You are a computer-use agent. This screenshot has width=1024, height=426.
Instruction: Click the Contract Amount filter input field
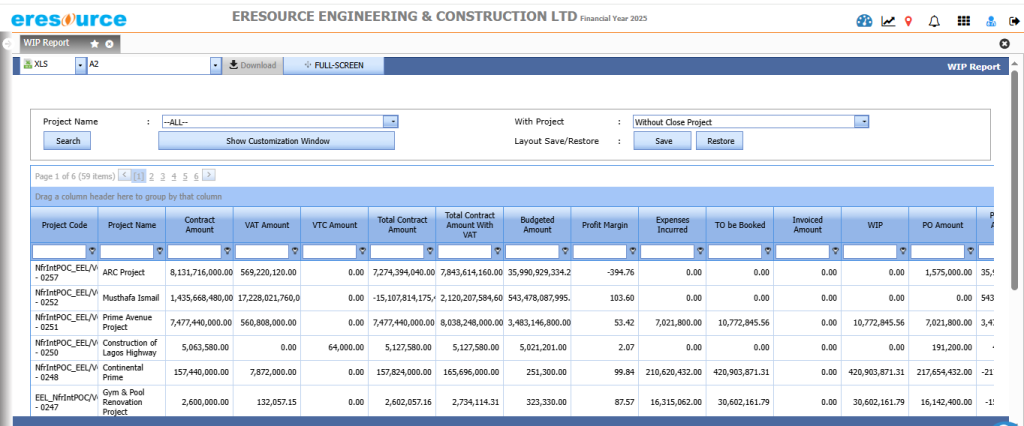(193, 250)
